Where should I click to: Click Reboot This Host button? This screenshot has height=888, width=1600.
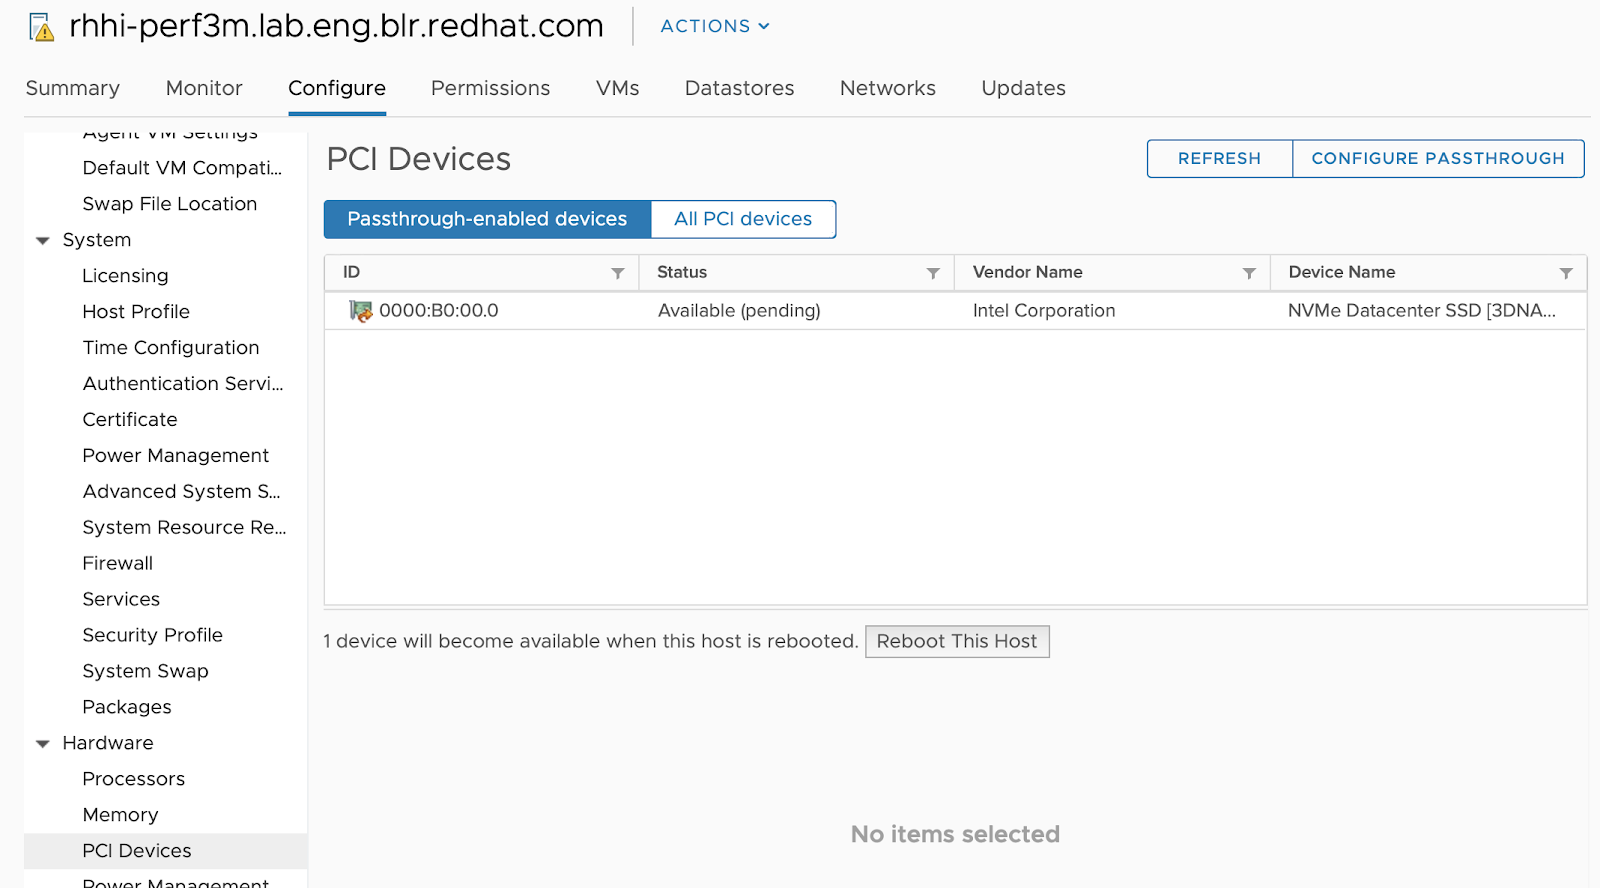957,642
